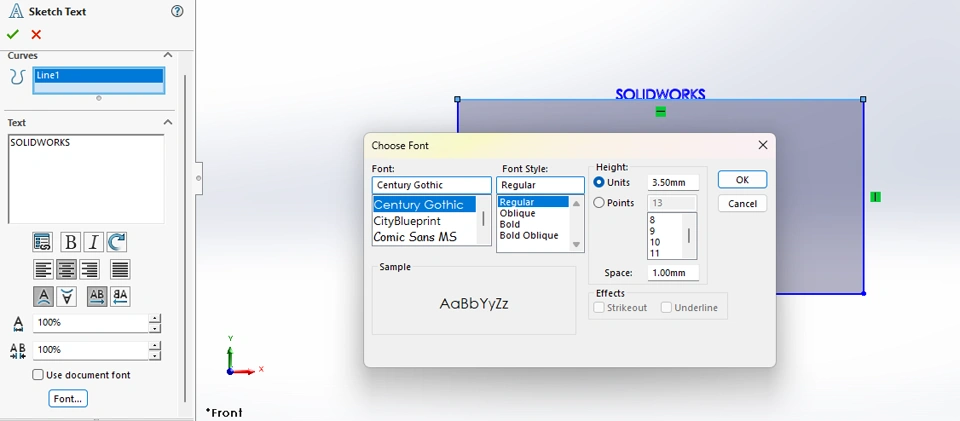This screenshot has width=960, height=421.
Task: Increase width factor with up arrow
Action: (155, 318)
